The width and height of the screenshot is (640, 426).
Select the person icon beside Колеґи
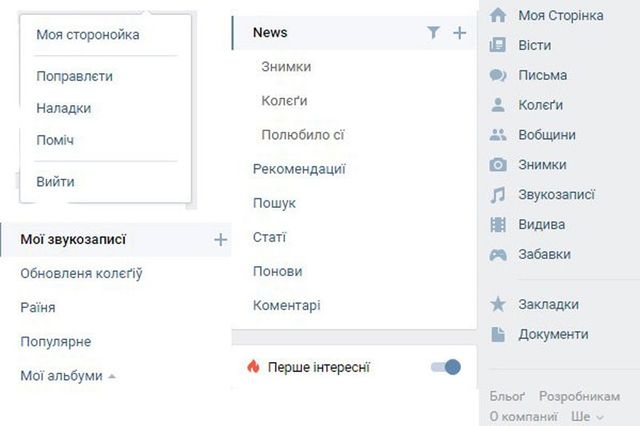(x=498, y=105)
